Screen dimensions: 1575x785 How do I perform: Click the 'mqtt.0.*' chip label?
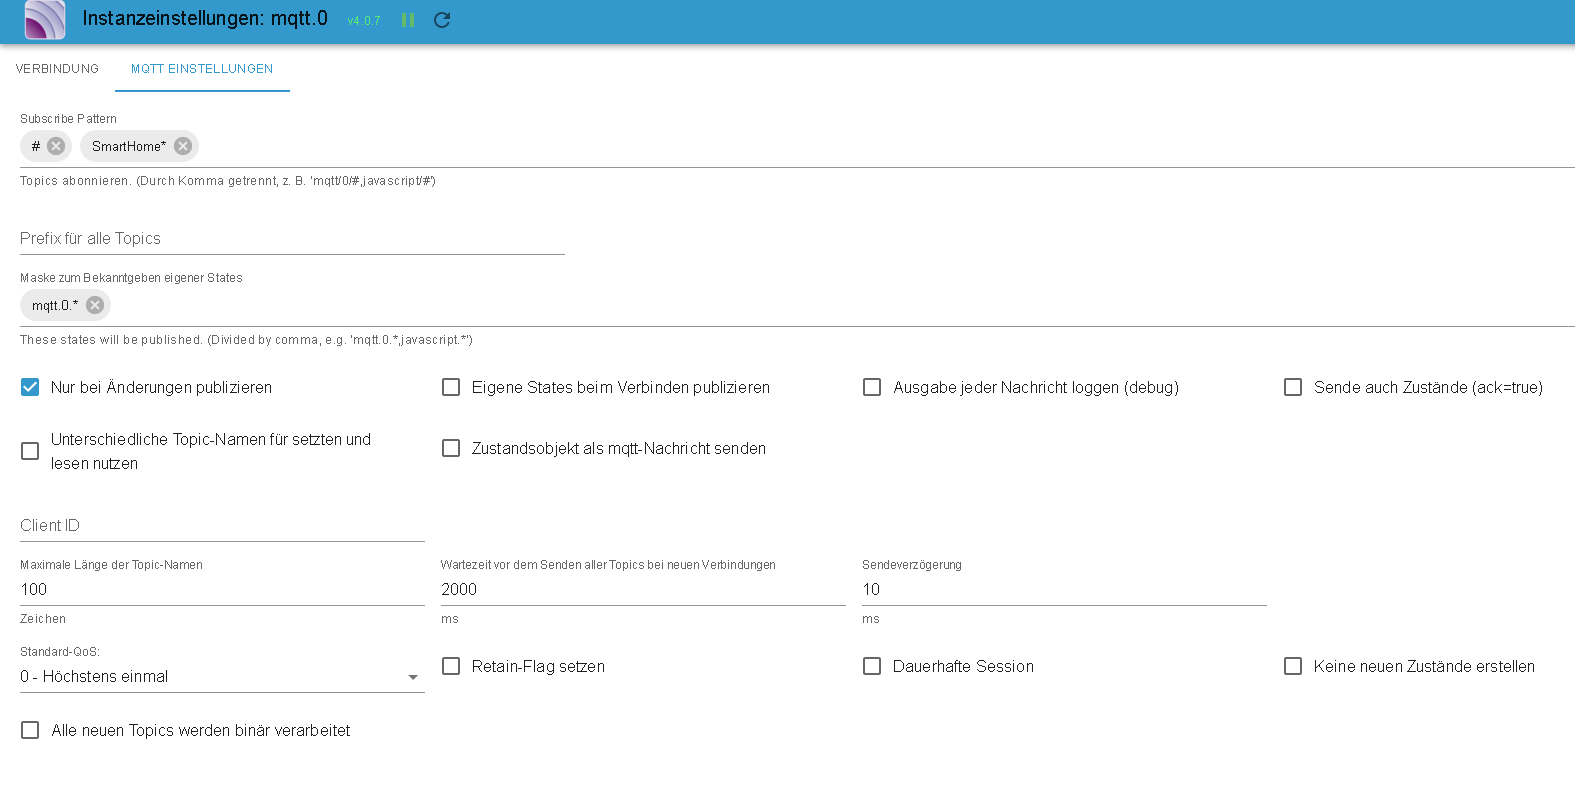click(55, 305)
